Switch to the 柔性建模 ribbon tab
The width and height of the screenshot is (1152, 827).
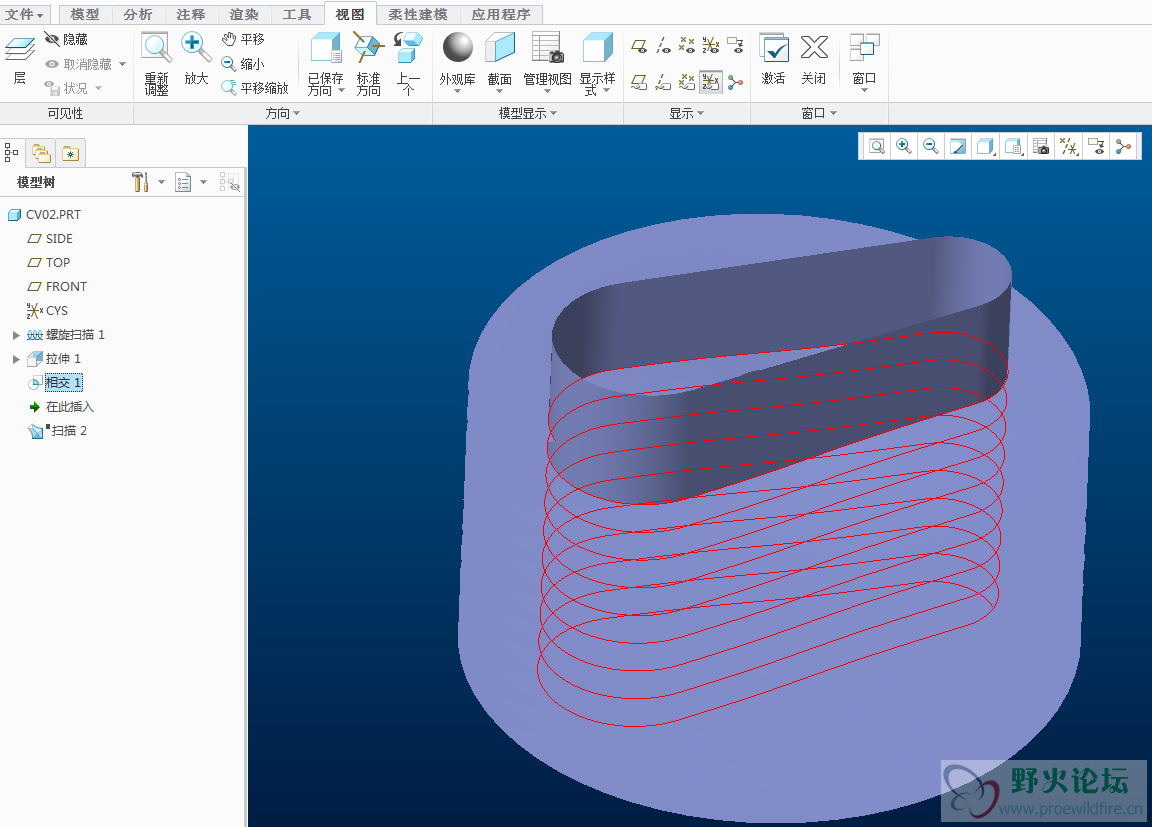click(418, 14)
